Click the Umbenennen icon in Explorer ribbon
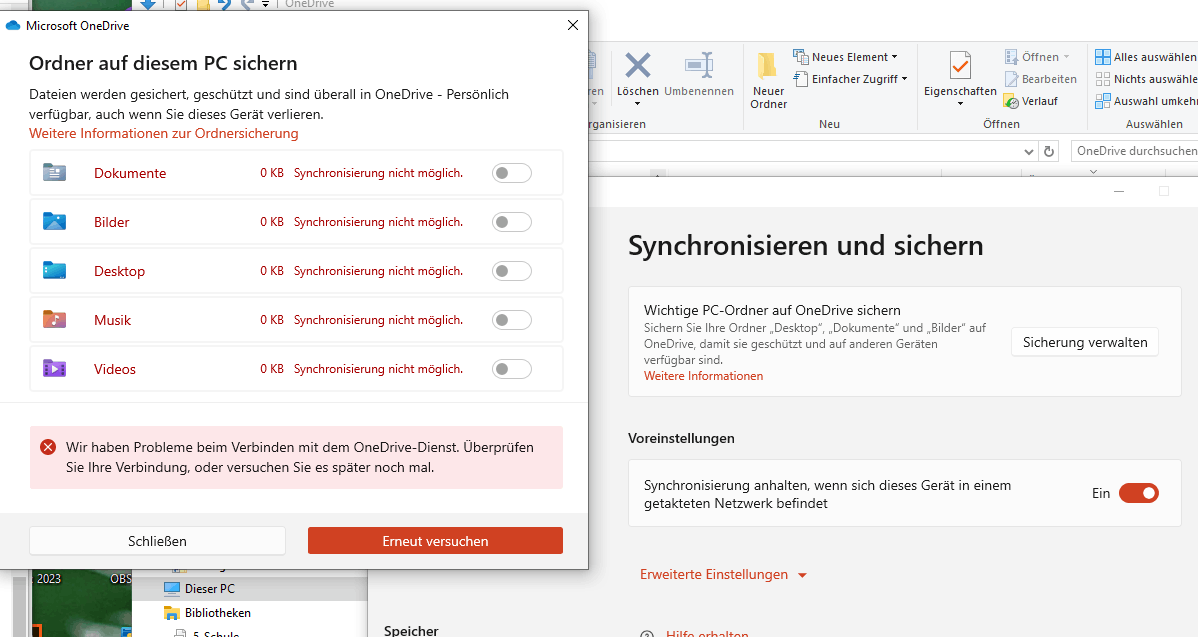The height and width of the screenshot is (637, 1198). click(699, 66)
